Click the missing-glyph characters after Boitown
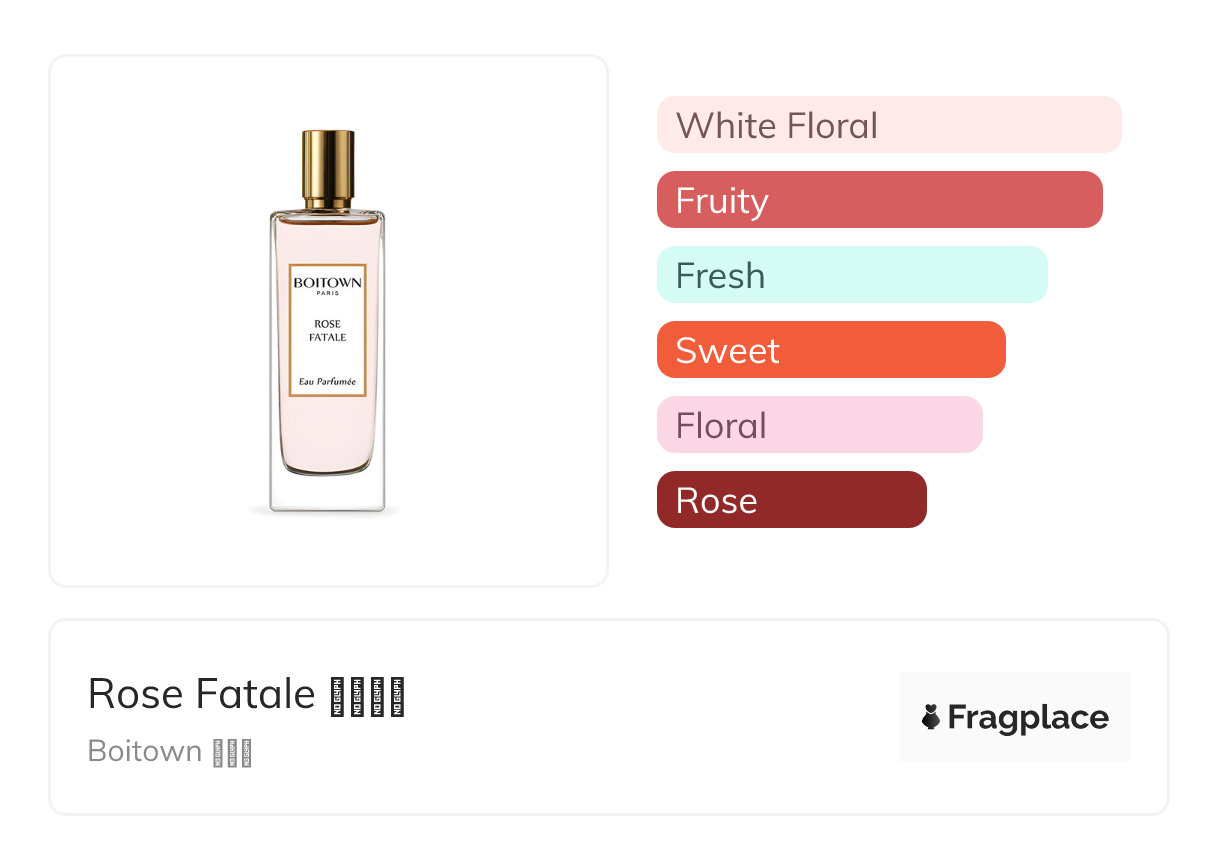Viewport: 1218px width, 864px height. 232,753
